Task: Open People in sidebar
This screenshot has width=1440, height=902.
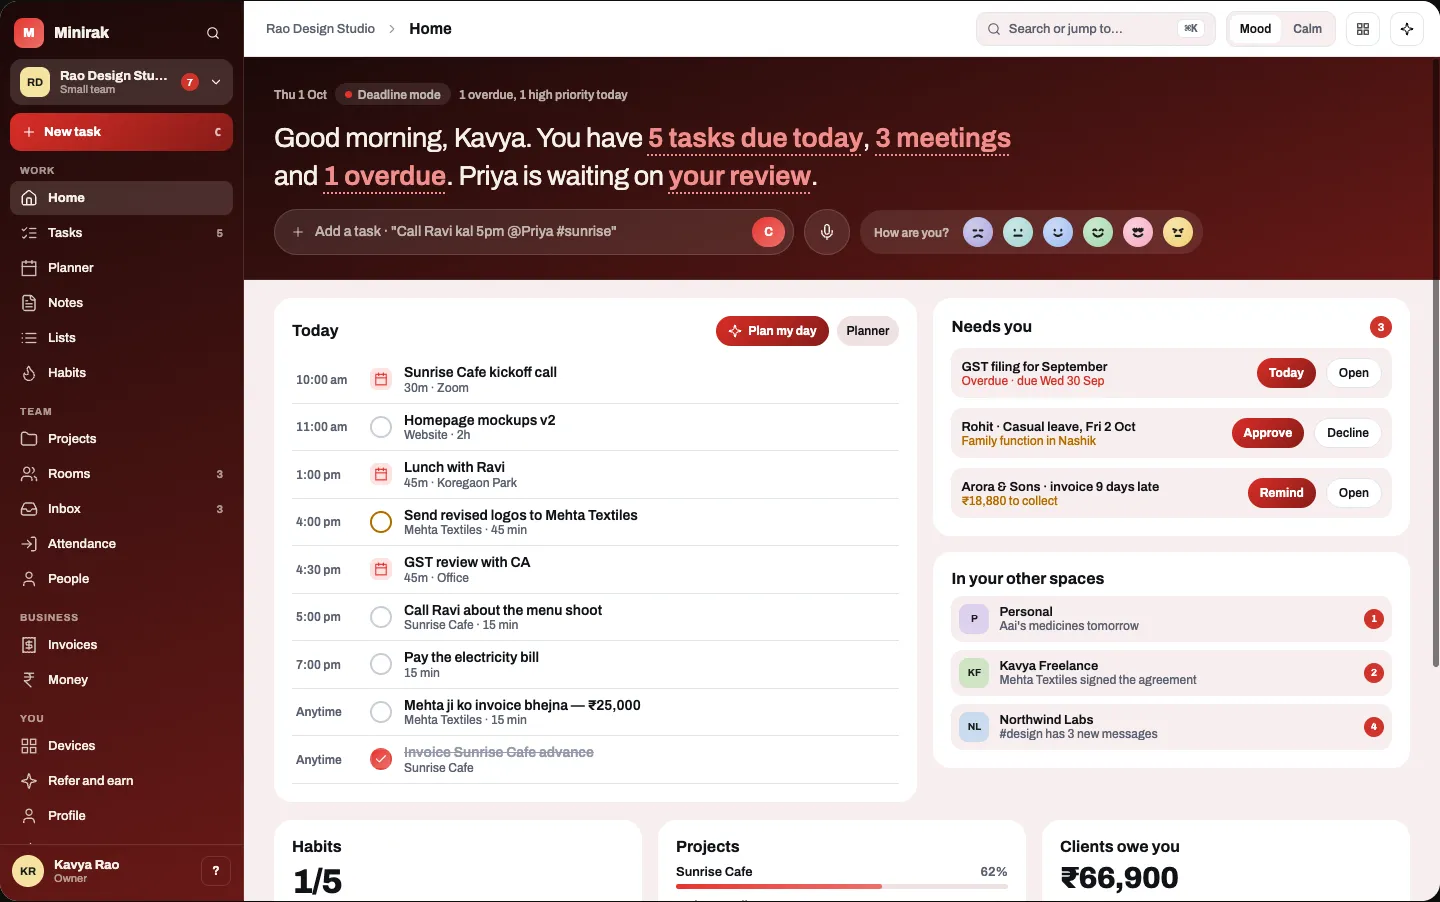Action: pos(121,579)
